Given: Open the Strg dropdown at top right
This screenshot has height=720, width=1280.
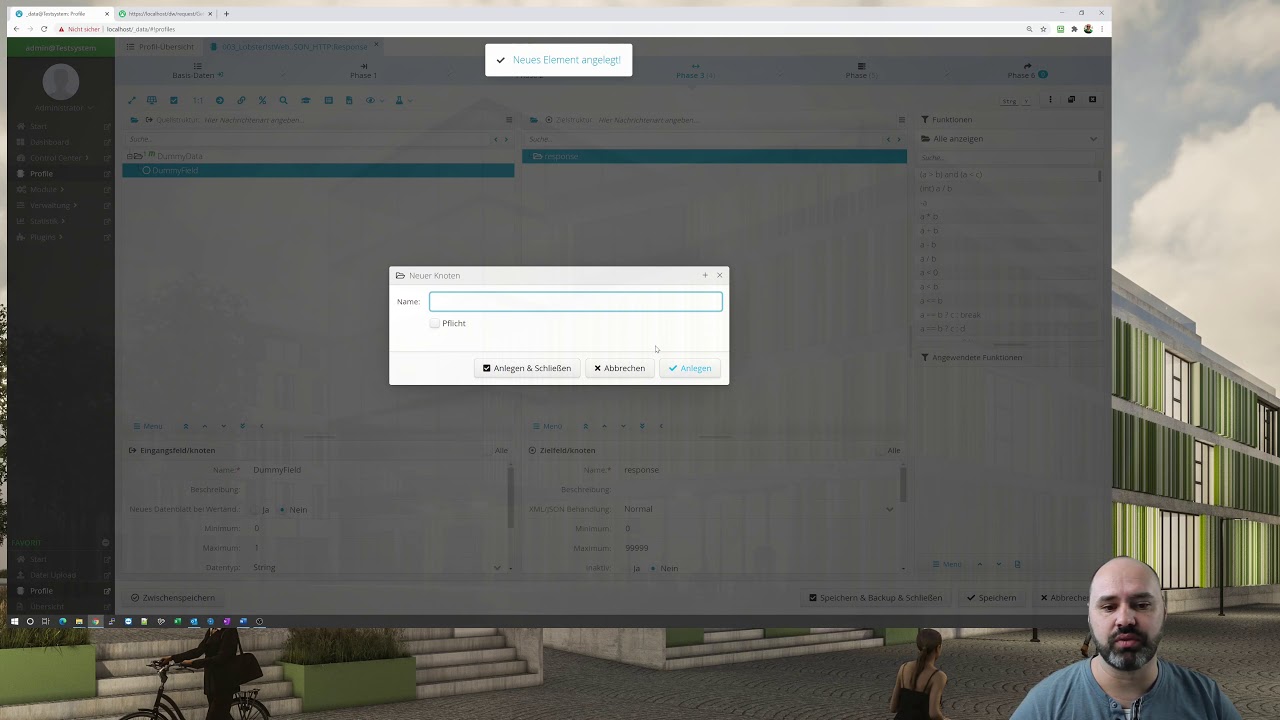Looking at the screenshot, I should coord(1014,101).
